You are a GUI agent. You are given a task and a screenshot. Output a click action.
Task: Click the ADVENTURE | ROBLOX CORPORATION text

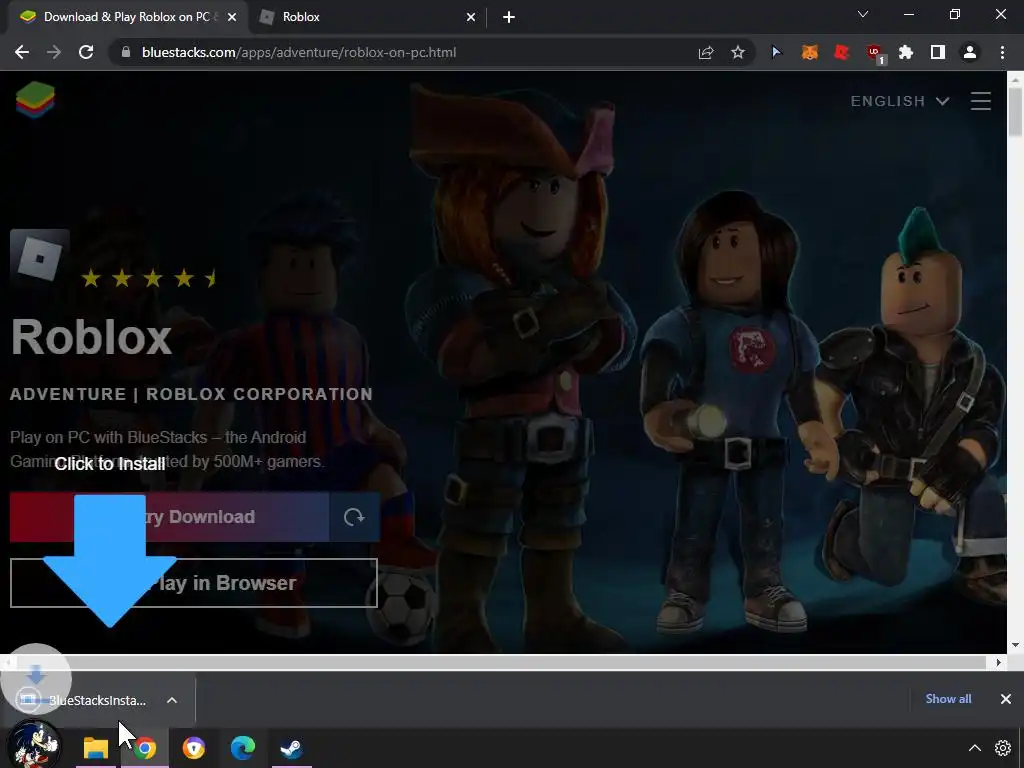click(x=191, y=394)
